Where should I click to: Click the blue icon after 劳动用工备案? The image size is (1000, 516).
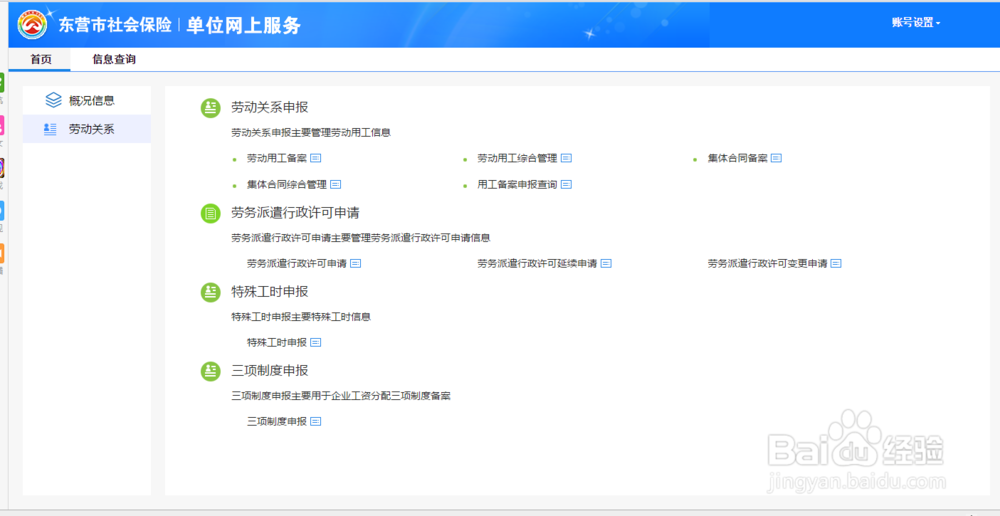pyautogui.click(x=316, y=158)
